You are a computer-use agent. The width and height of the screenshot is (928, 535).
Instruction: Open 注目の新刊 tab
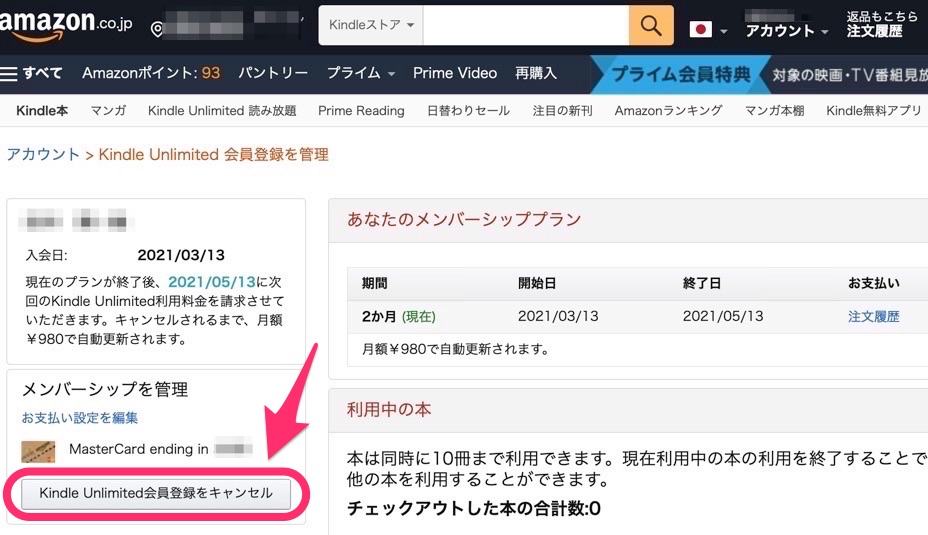coord(562,111)
